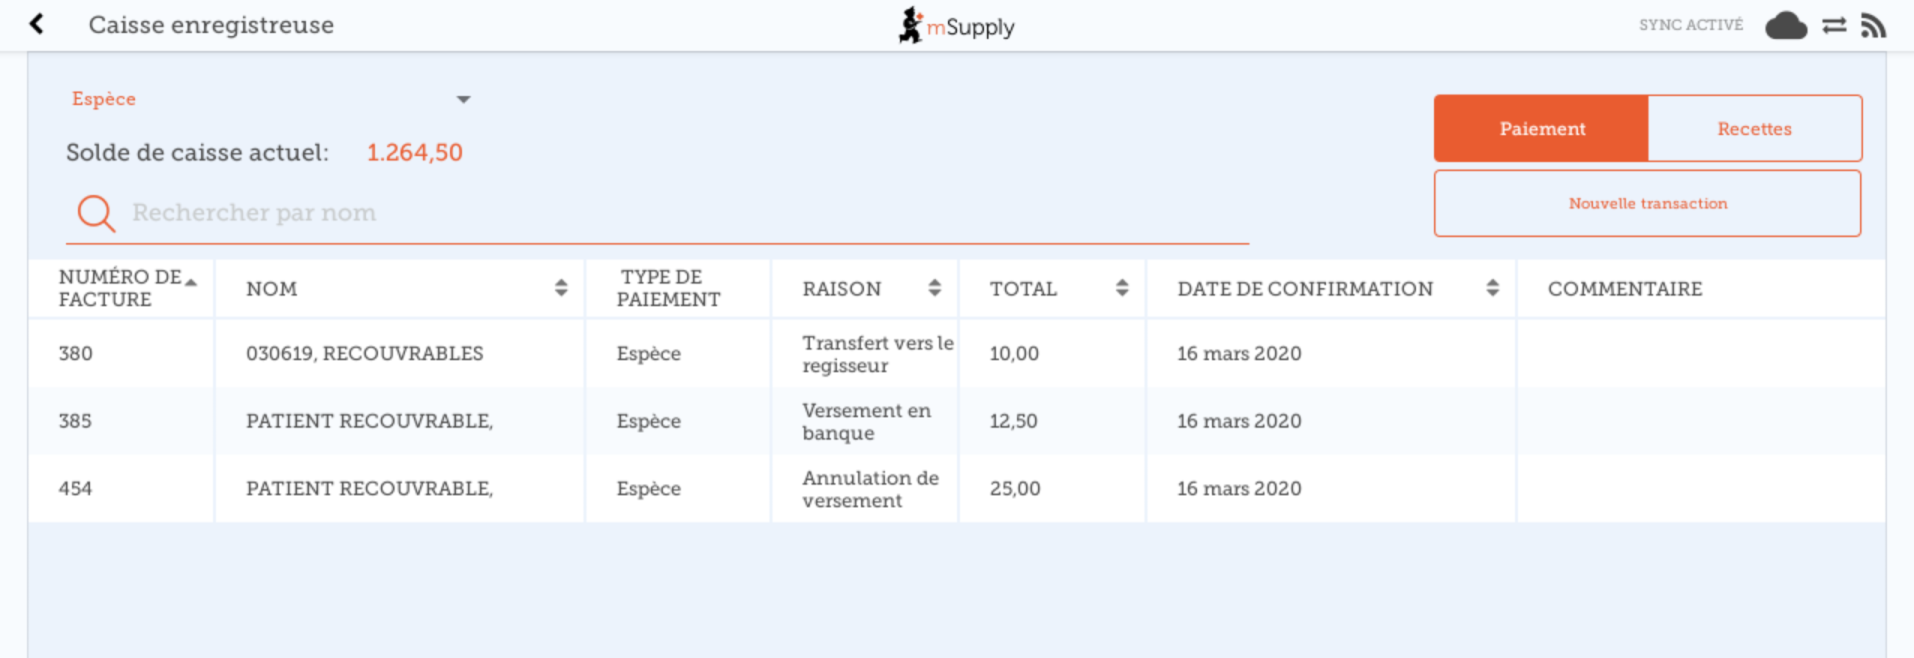The width and height of the screenshot is (1914, 658).
Task: Sort by the Total column
Action: tap(1122, 288)
